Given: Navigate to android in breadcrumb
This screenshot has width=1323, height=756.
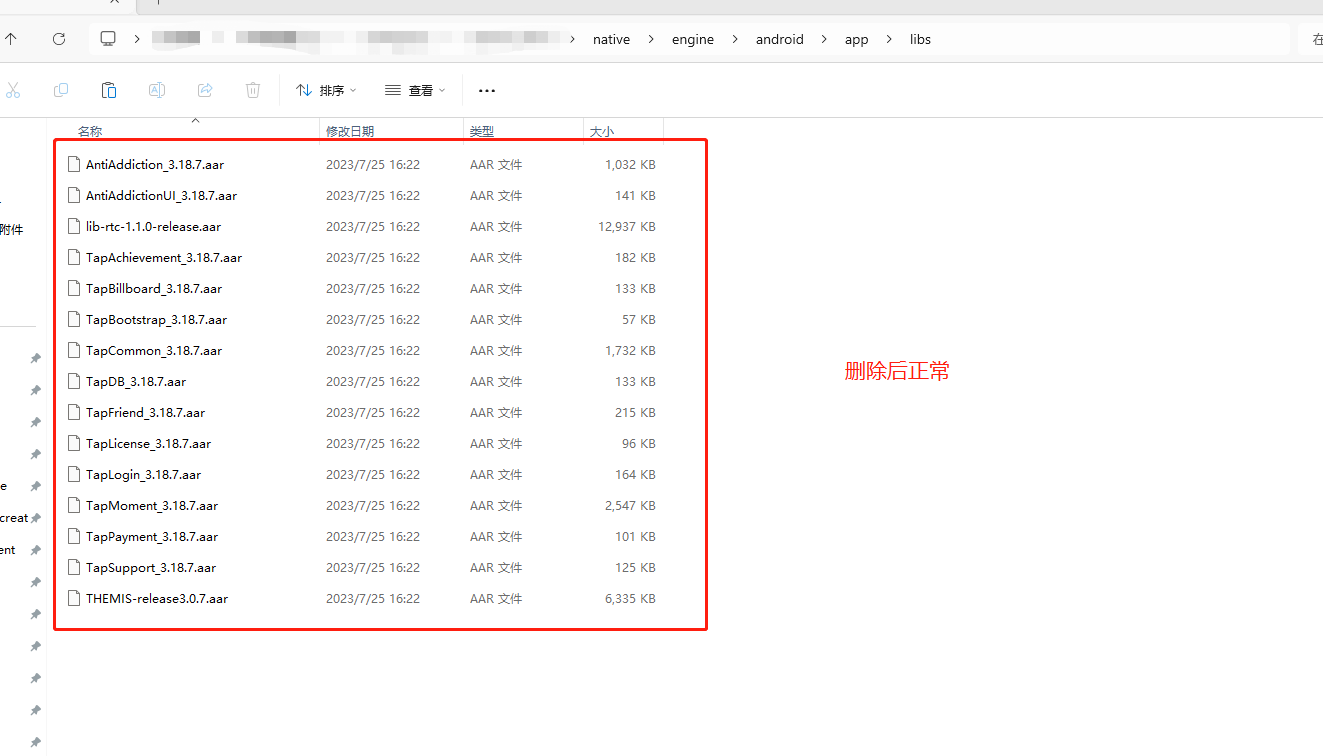Looking at the screenshot, I should [x=780, y=39].
